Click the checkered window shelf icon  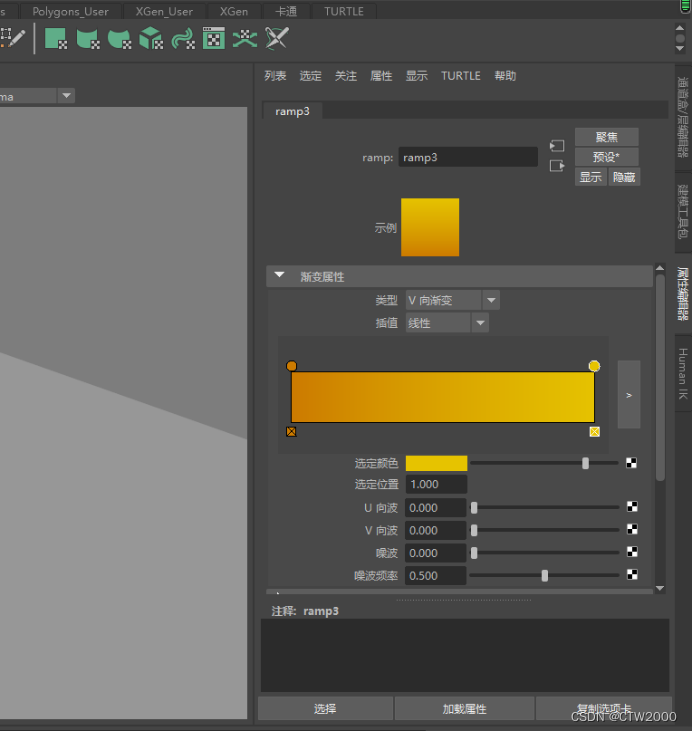(214, 38)
